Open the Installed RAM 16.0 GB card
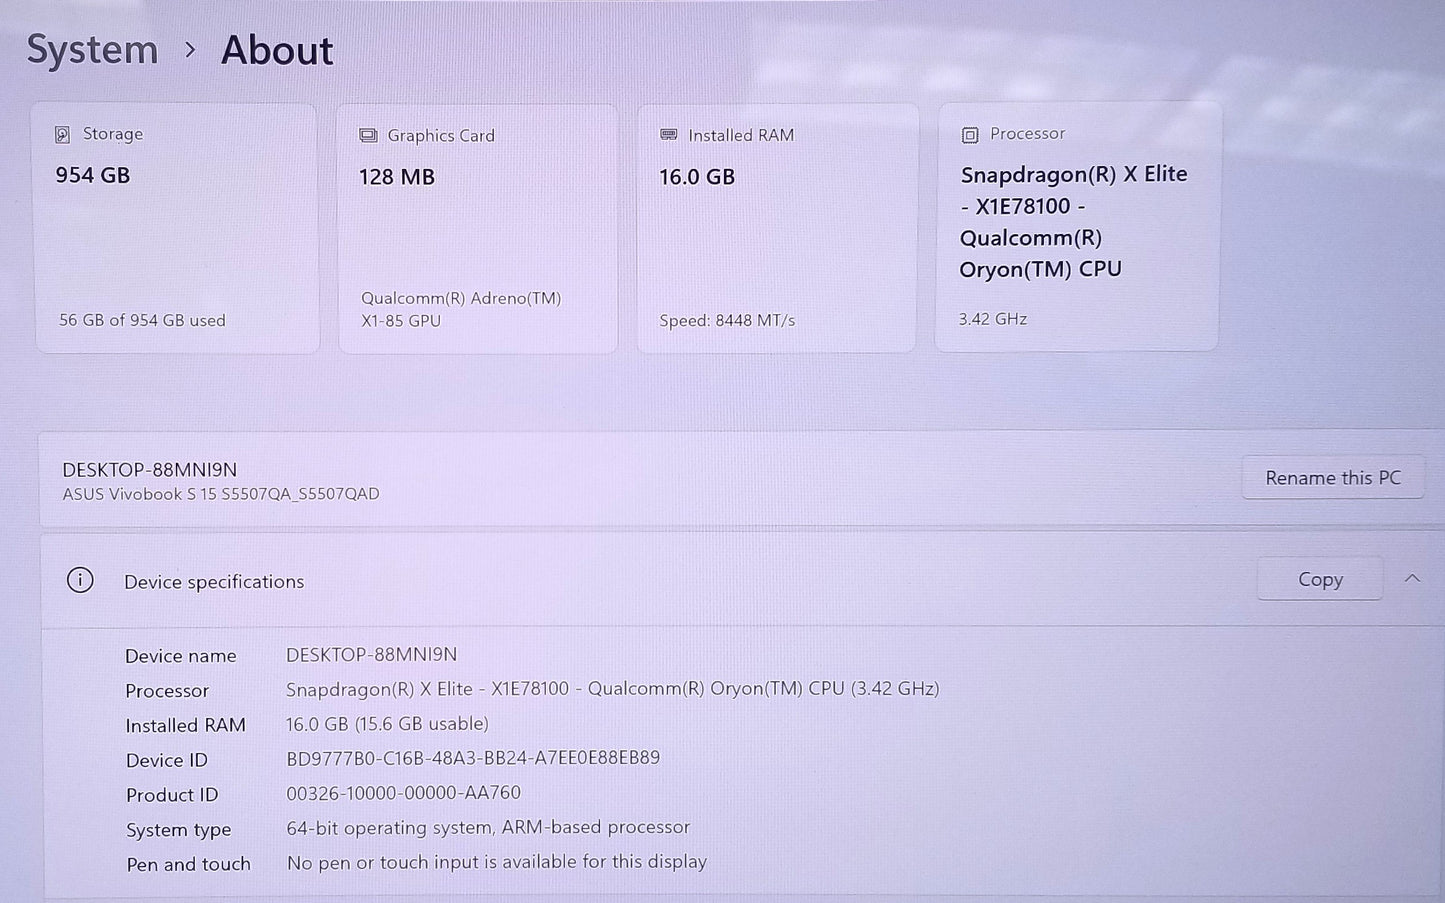Screen dimensions: 1445x903 (x=777, y=228)
